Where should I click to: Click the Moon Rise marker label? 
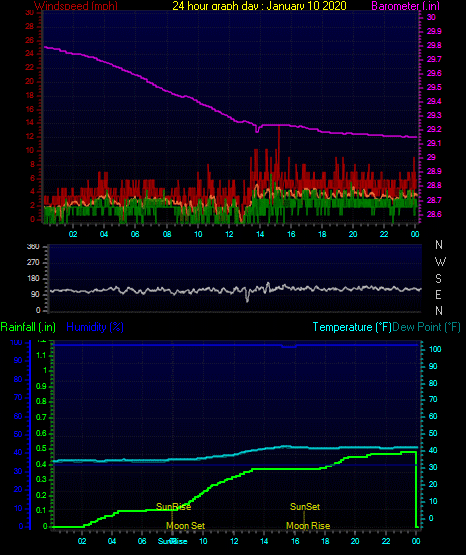click(x=308, y=526)
